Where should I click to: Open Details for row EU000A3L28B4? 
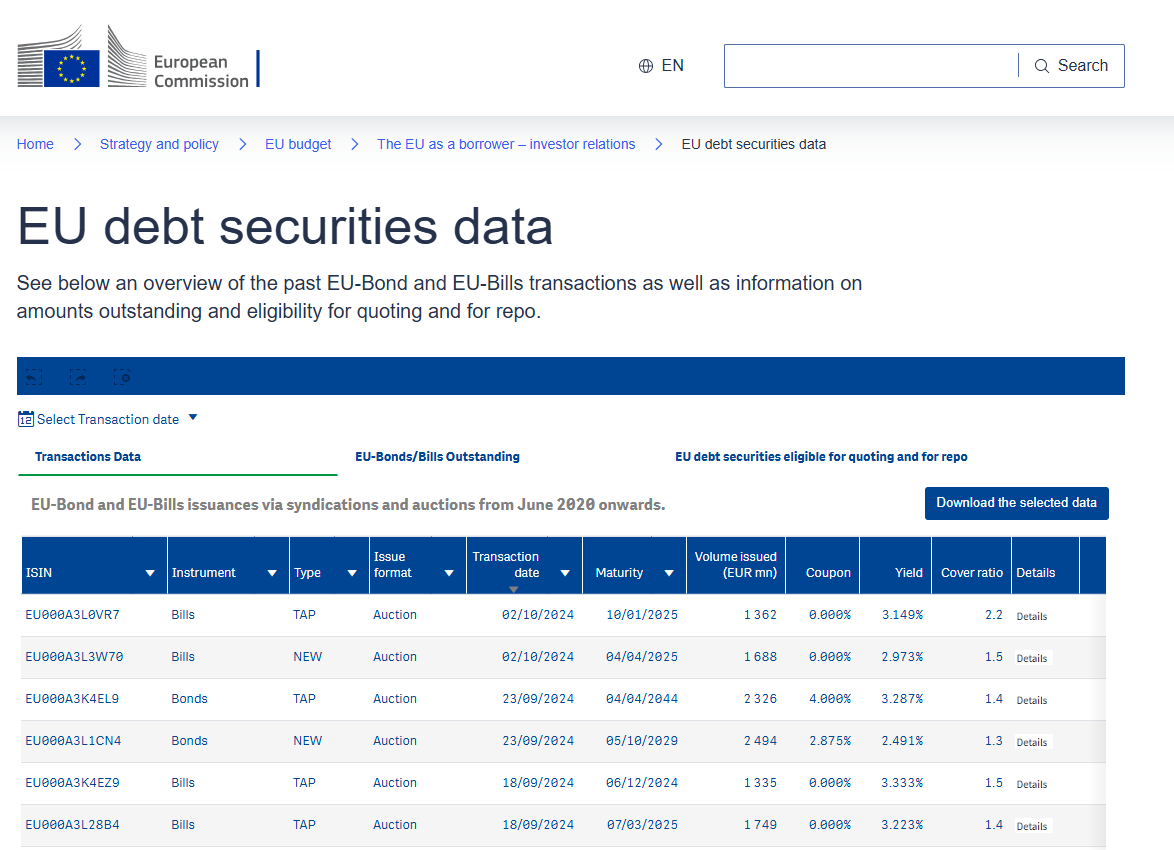click(1032, 826)
